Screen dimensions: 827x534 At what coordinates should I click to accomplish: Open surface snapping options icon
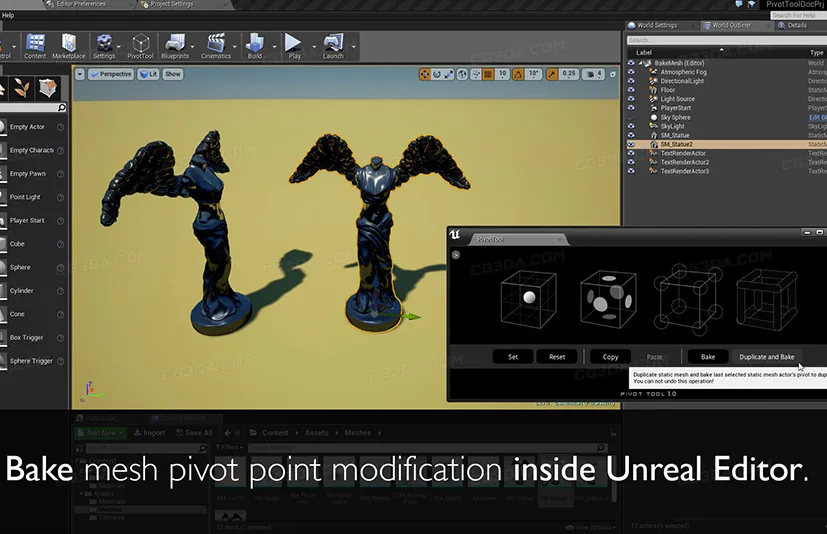tap(476, 74)
